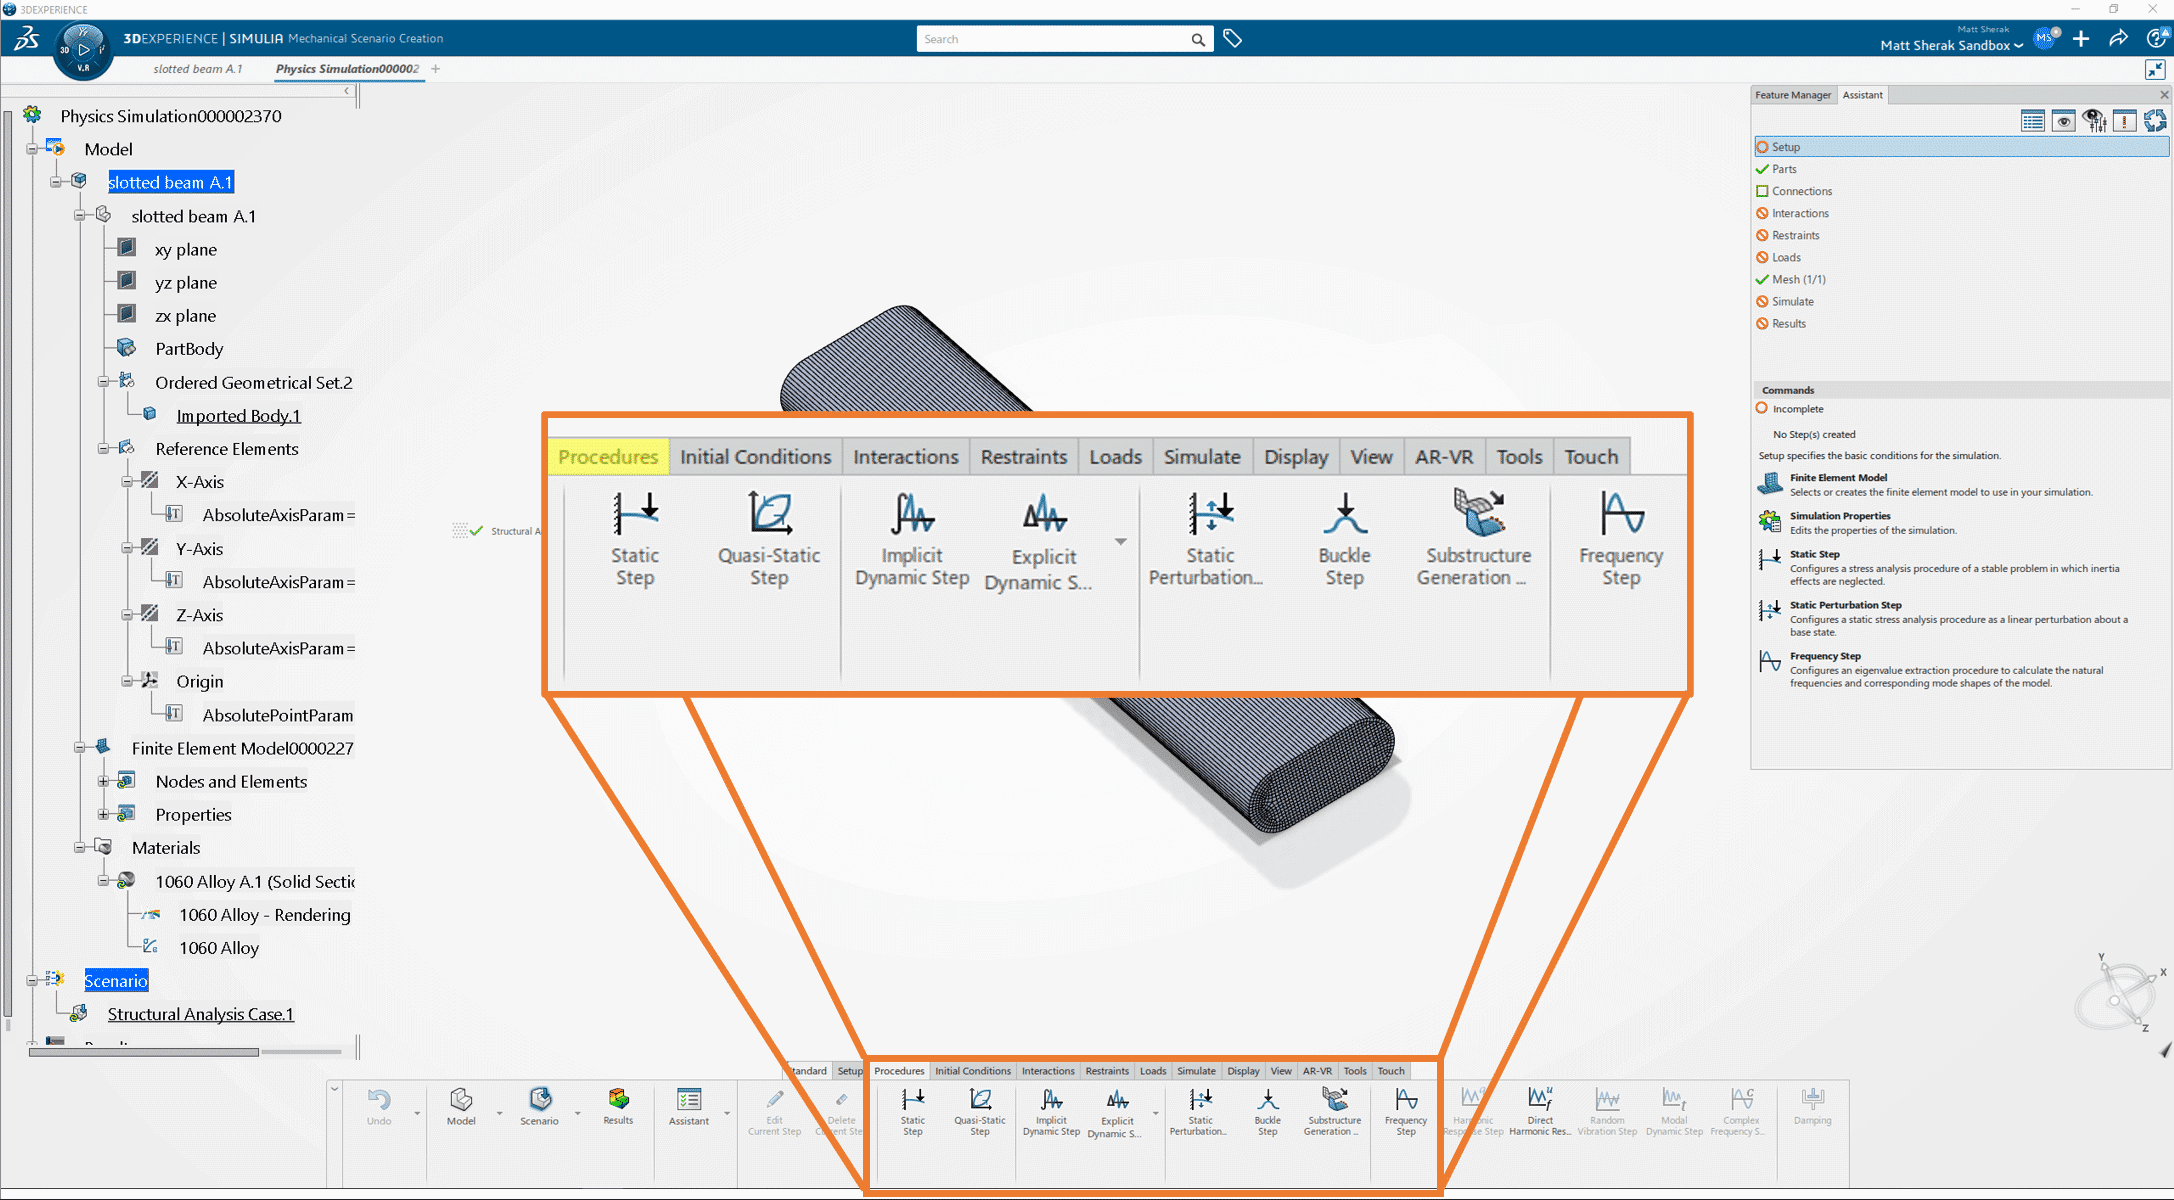The width and height of the screenshot is (2174, 1200).
Task: Open the AR-VR tab in bottom action bar
Action: (x=1317, y=1071)
